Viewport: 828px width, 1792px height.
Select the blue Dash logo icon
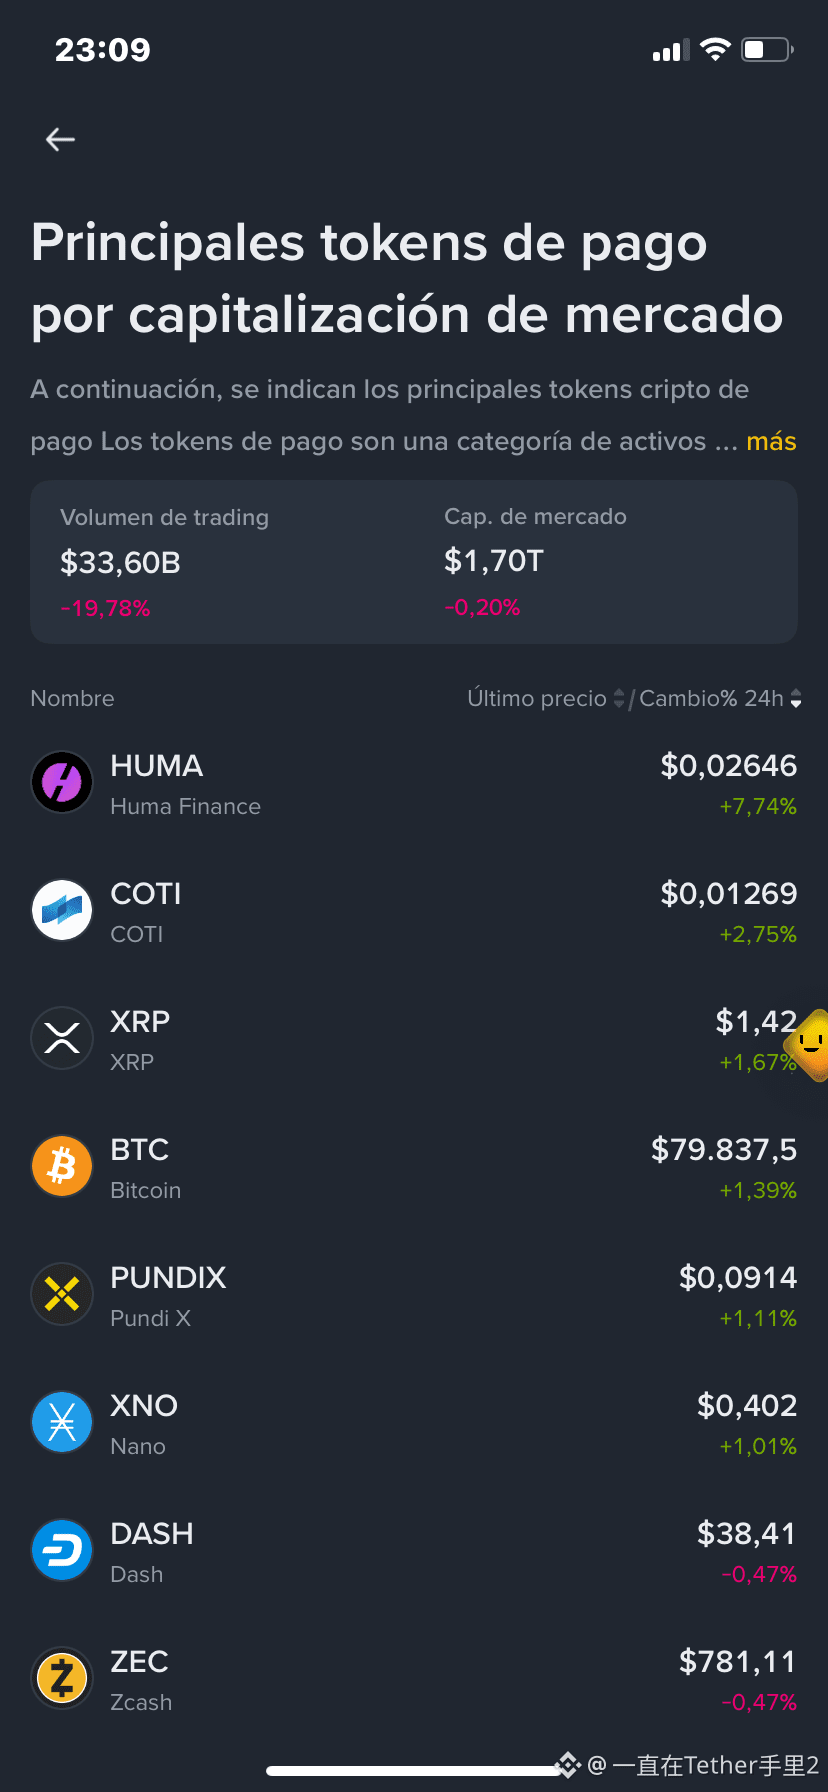pyautogui.click(x=62, y=1550)
